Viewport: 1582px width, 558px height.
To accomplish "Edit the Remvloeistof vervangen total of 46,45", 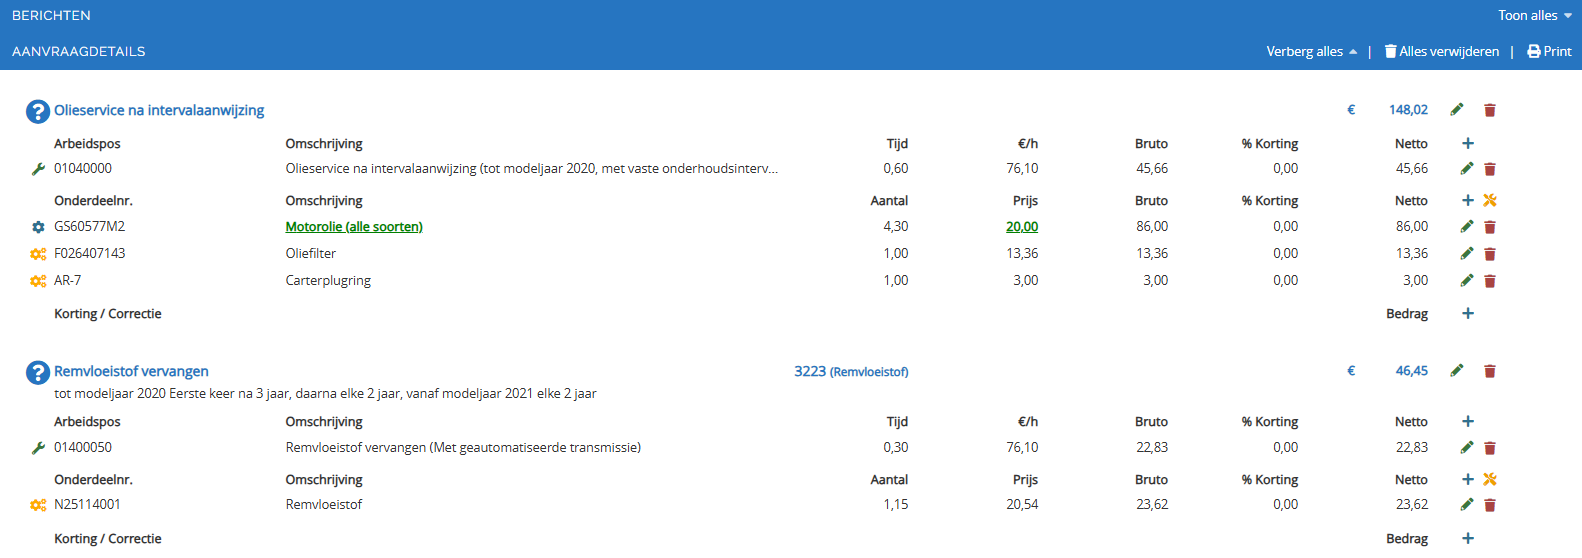I will coord(1457,371).
